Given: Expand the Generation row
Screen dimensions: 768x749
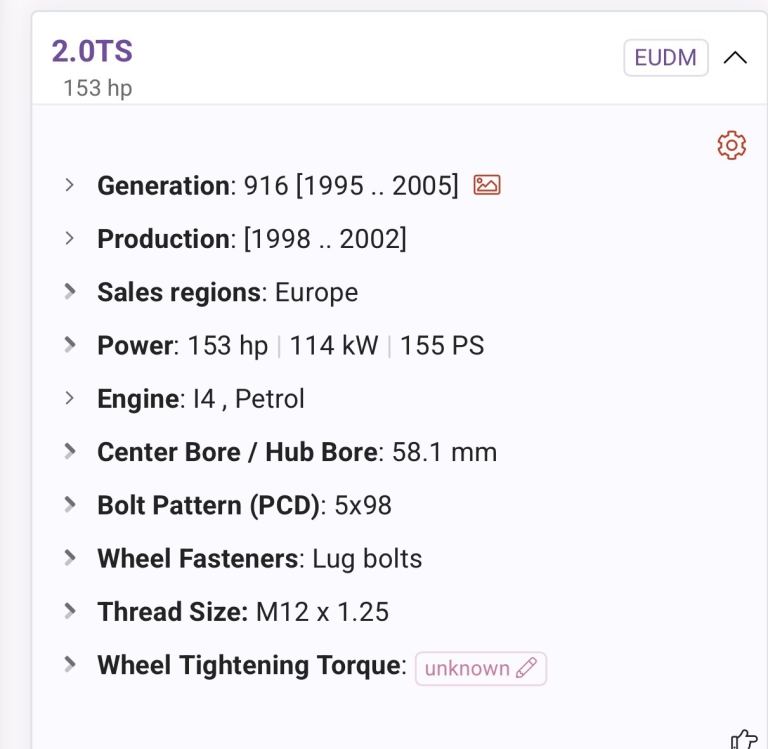Looking at the screenshot, I should tap(70, 185).
